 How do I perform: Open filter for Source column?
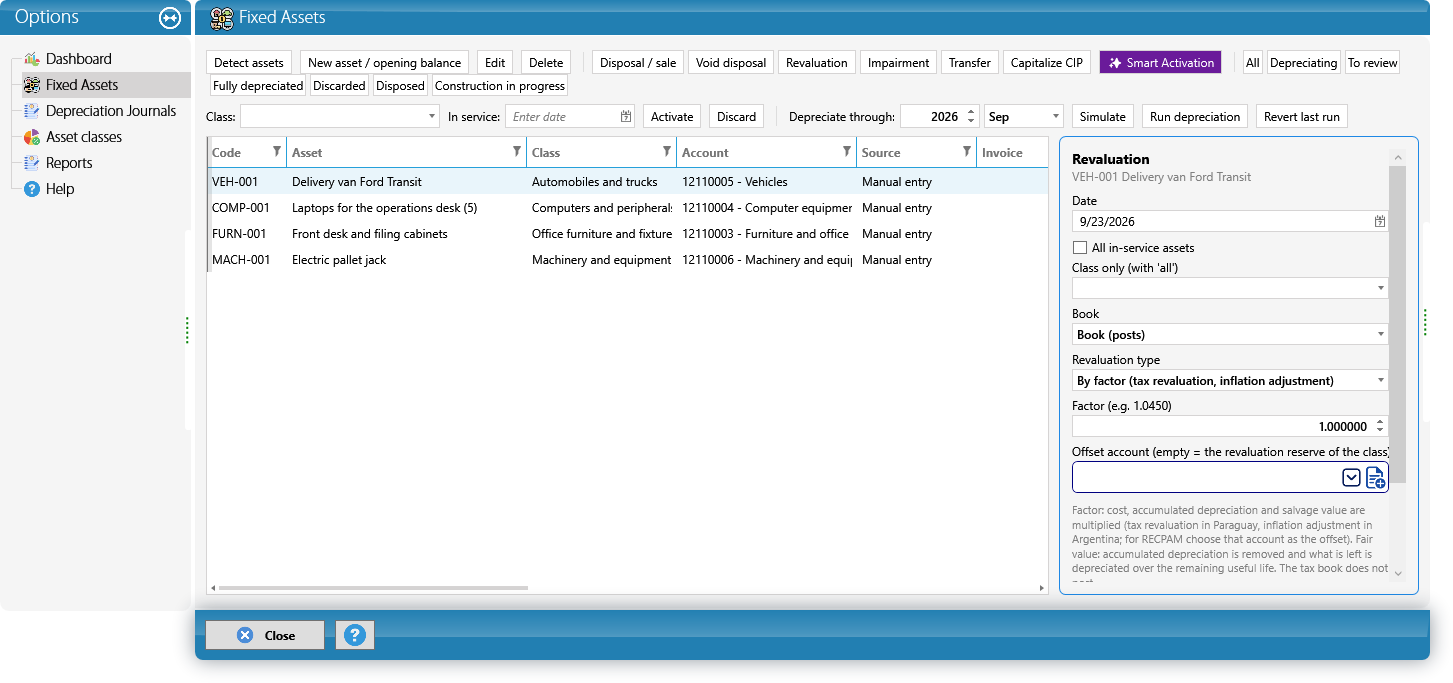[967, 152]
